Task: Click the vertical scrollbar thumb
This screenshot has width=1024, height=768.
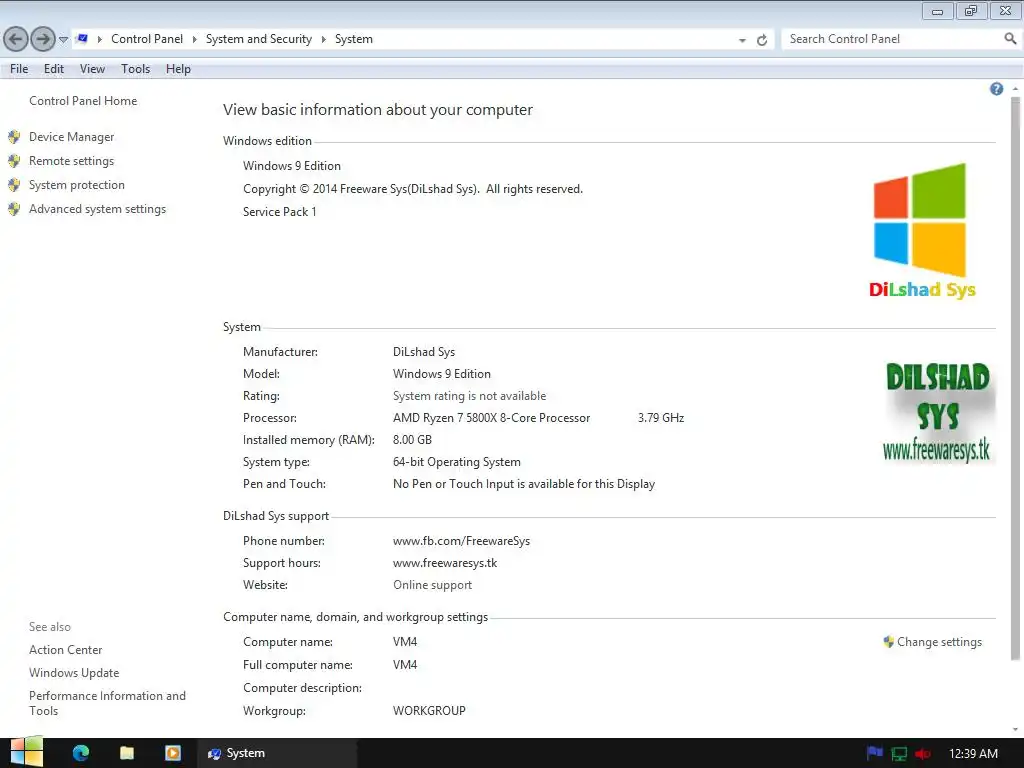Action: point(1015,377)
